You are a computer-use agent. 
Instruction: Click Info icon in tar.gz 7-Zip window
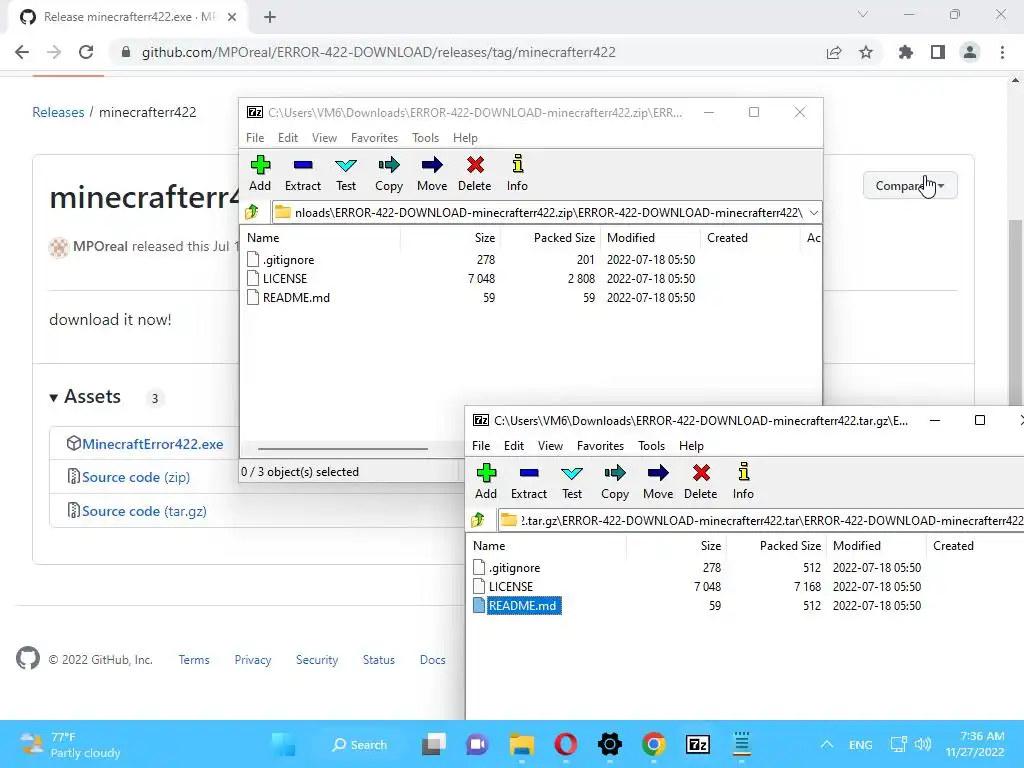point(743,473)
